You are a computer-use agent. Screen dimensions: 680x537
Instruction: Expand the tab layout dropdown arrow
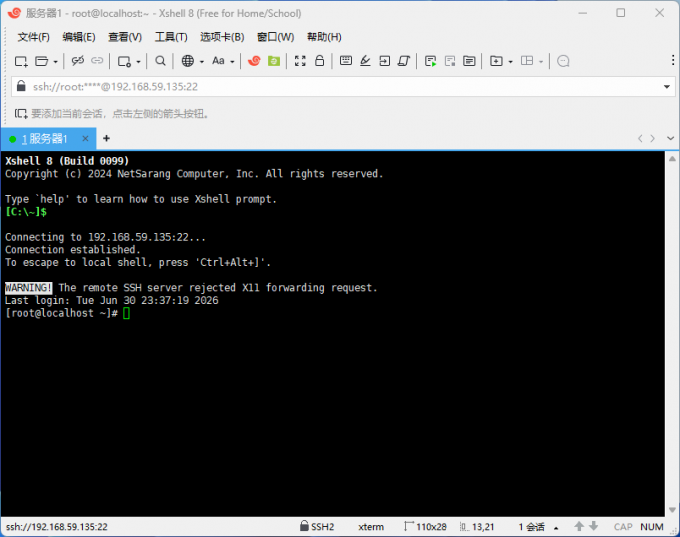pyautogui.click(x=541, y=62)
